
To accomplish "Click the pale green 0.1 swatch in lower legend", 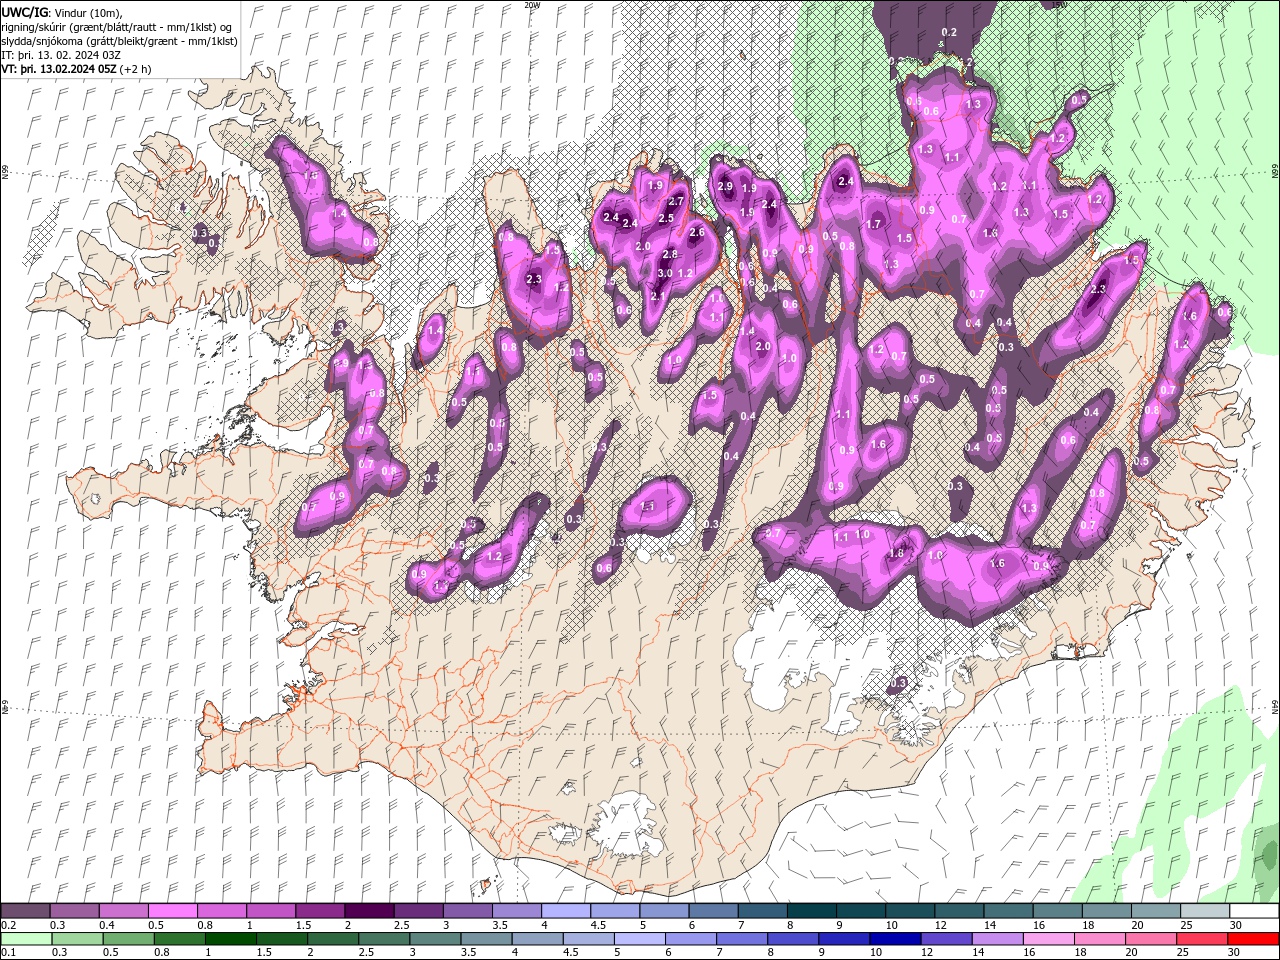I will point(27,939).
